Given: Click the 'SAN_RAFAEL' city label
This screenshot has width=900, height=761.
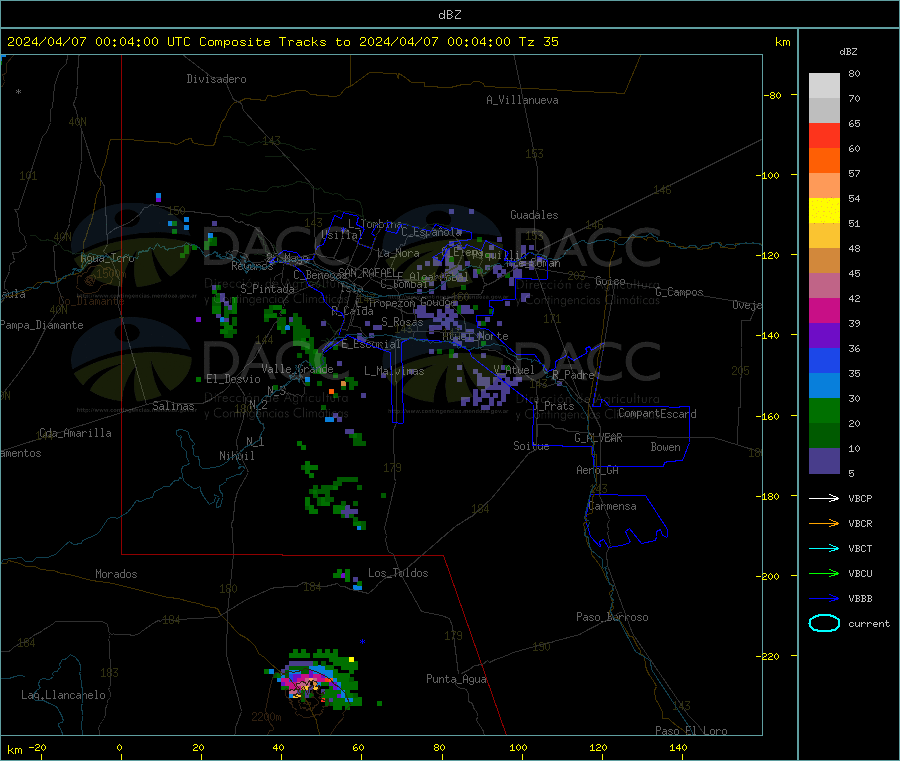Looking at the screenshot, I should point(367,273).
